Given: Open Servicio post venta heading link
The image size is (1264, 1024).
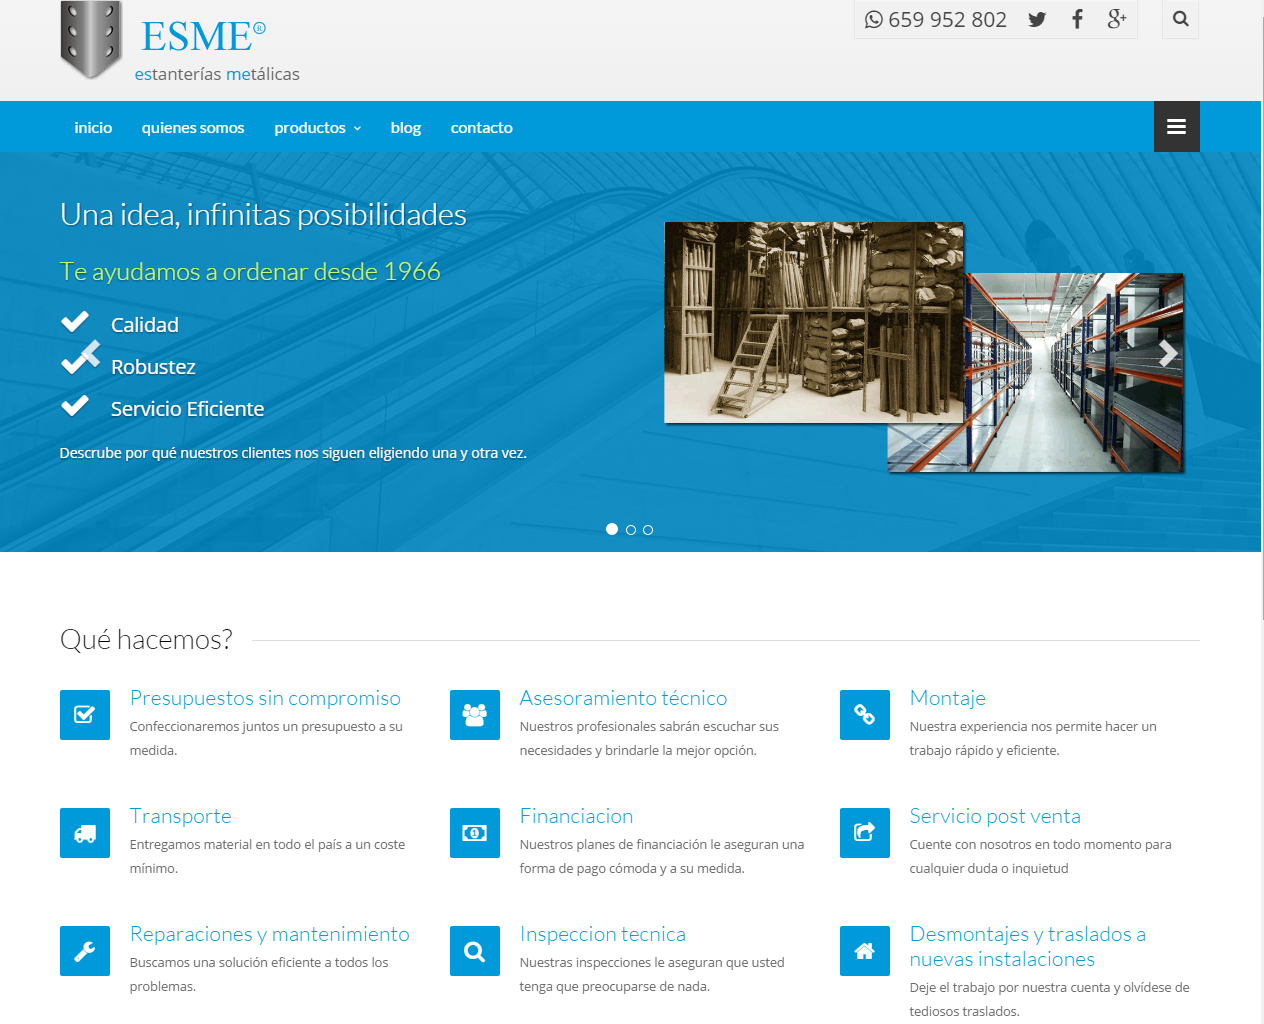Looking at the screenshot, I should (x=995, y=816).
